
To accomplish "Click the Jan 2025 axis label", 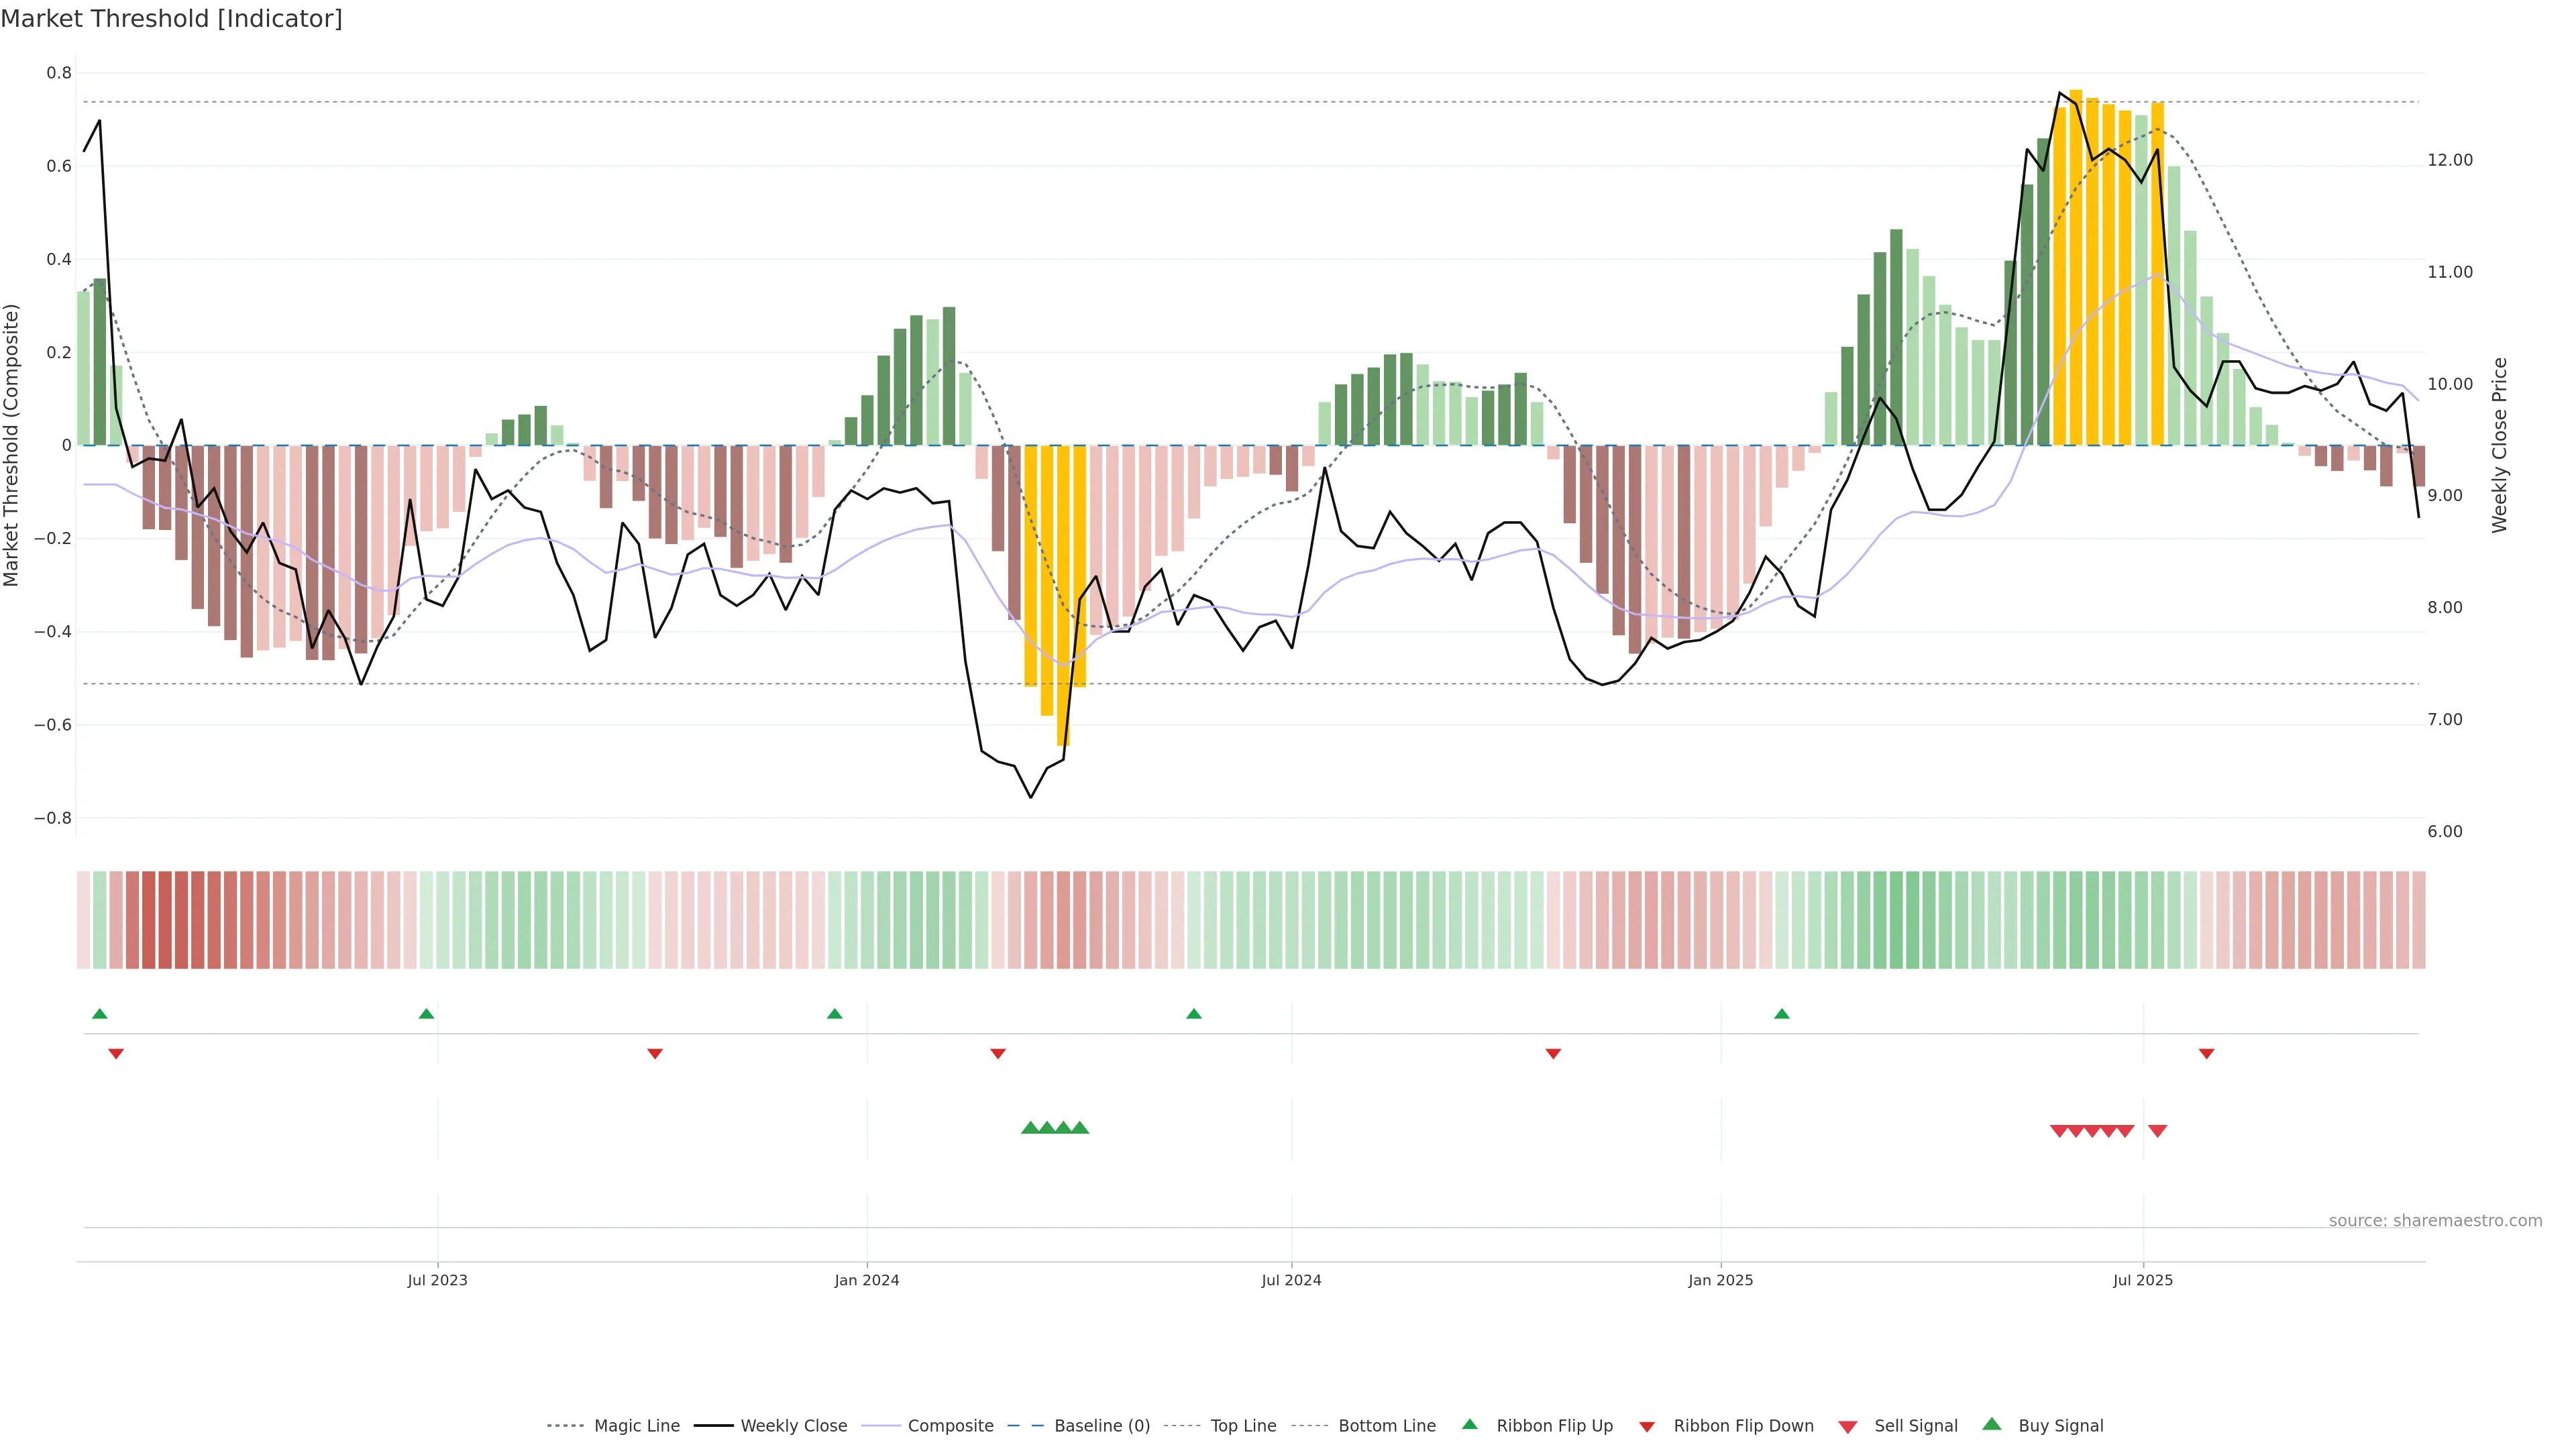I will coord(1720,1280).
